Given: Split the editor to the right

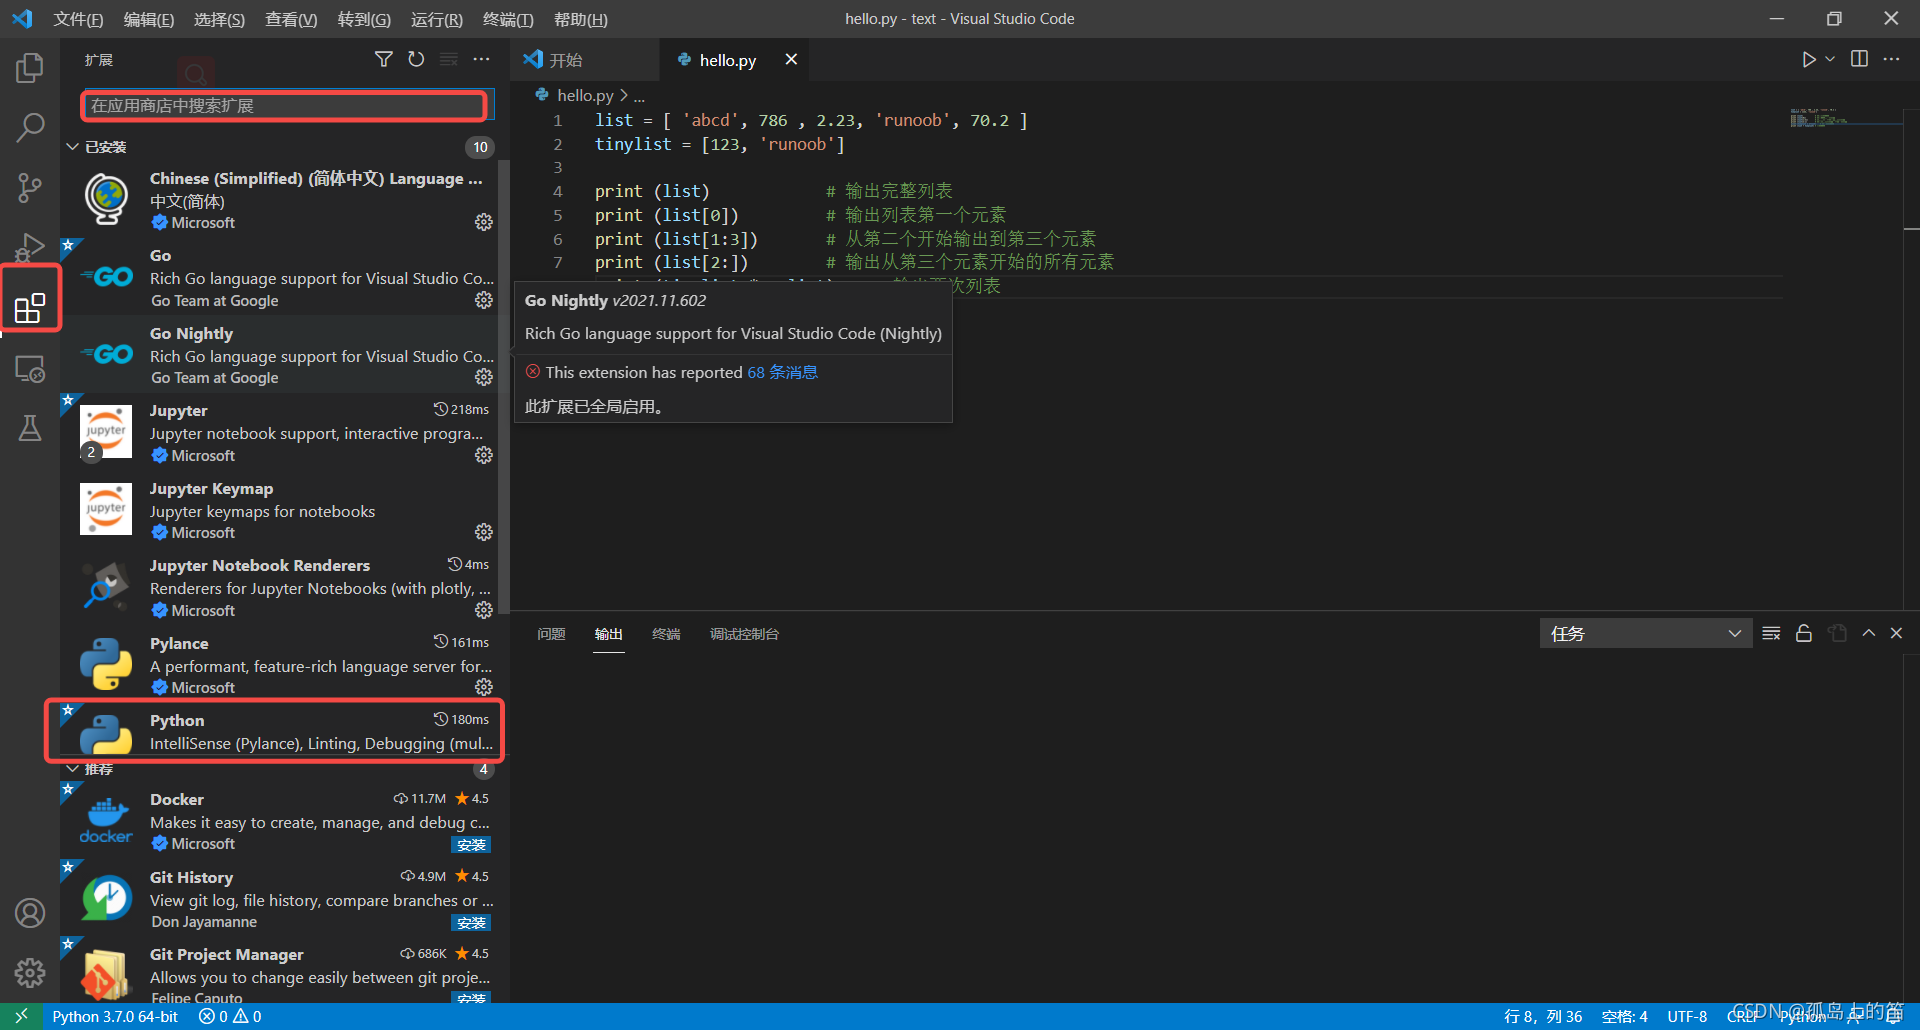Looking at the screenshot, I should (x=1859, y=60).
